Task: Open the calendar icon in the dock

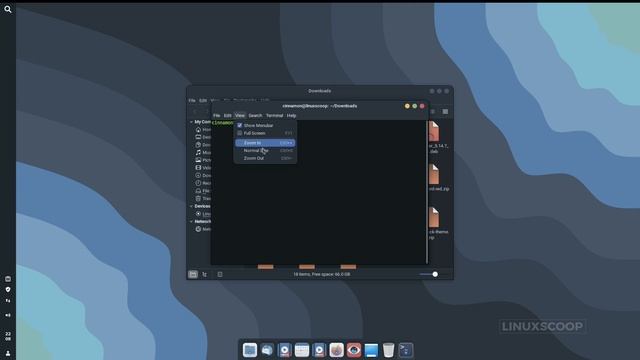Action: (x=302, y=350)
